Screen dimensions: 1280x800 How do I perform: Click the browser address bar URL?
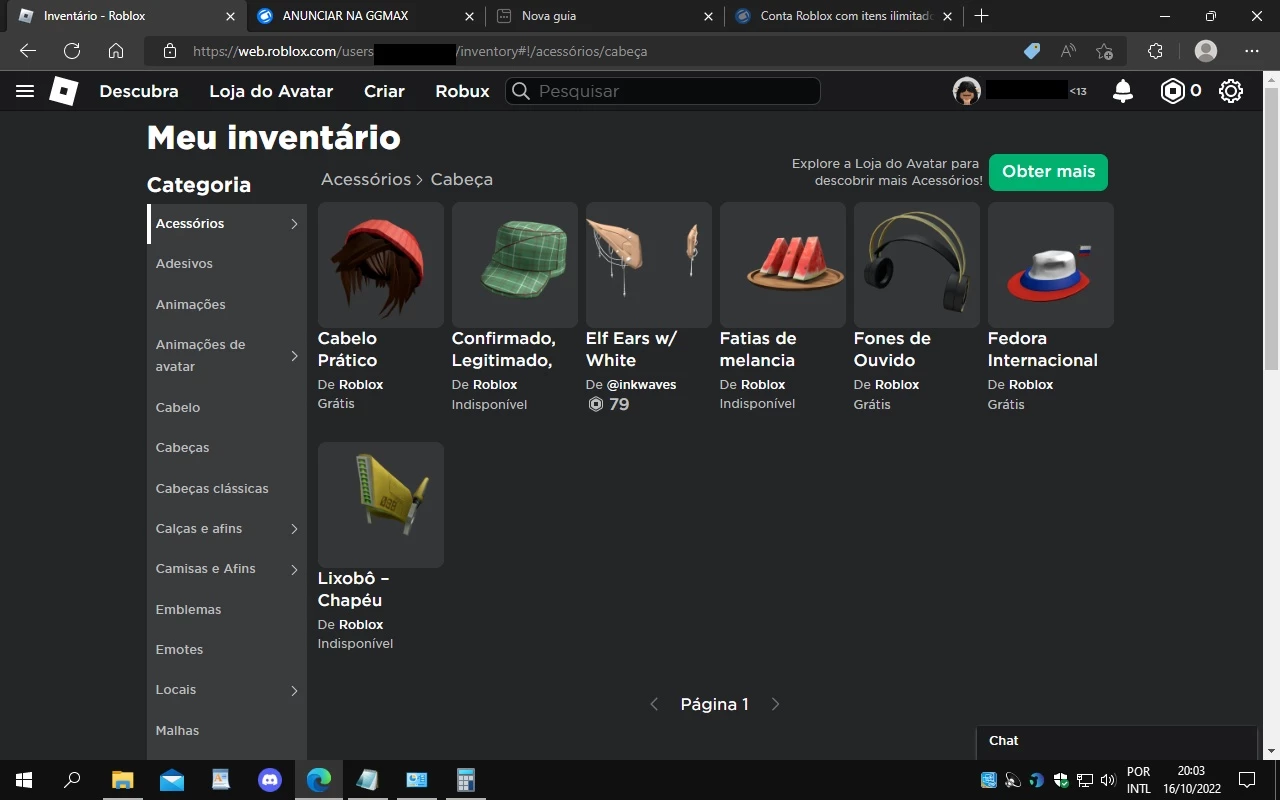click(420, 51)
